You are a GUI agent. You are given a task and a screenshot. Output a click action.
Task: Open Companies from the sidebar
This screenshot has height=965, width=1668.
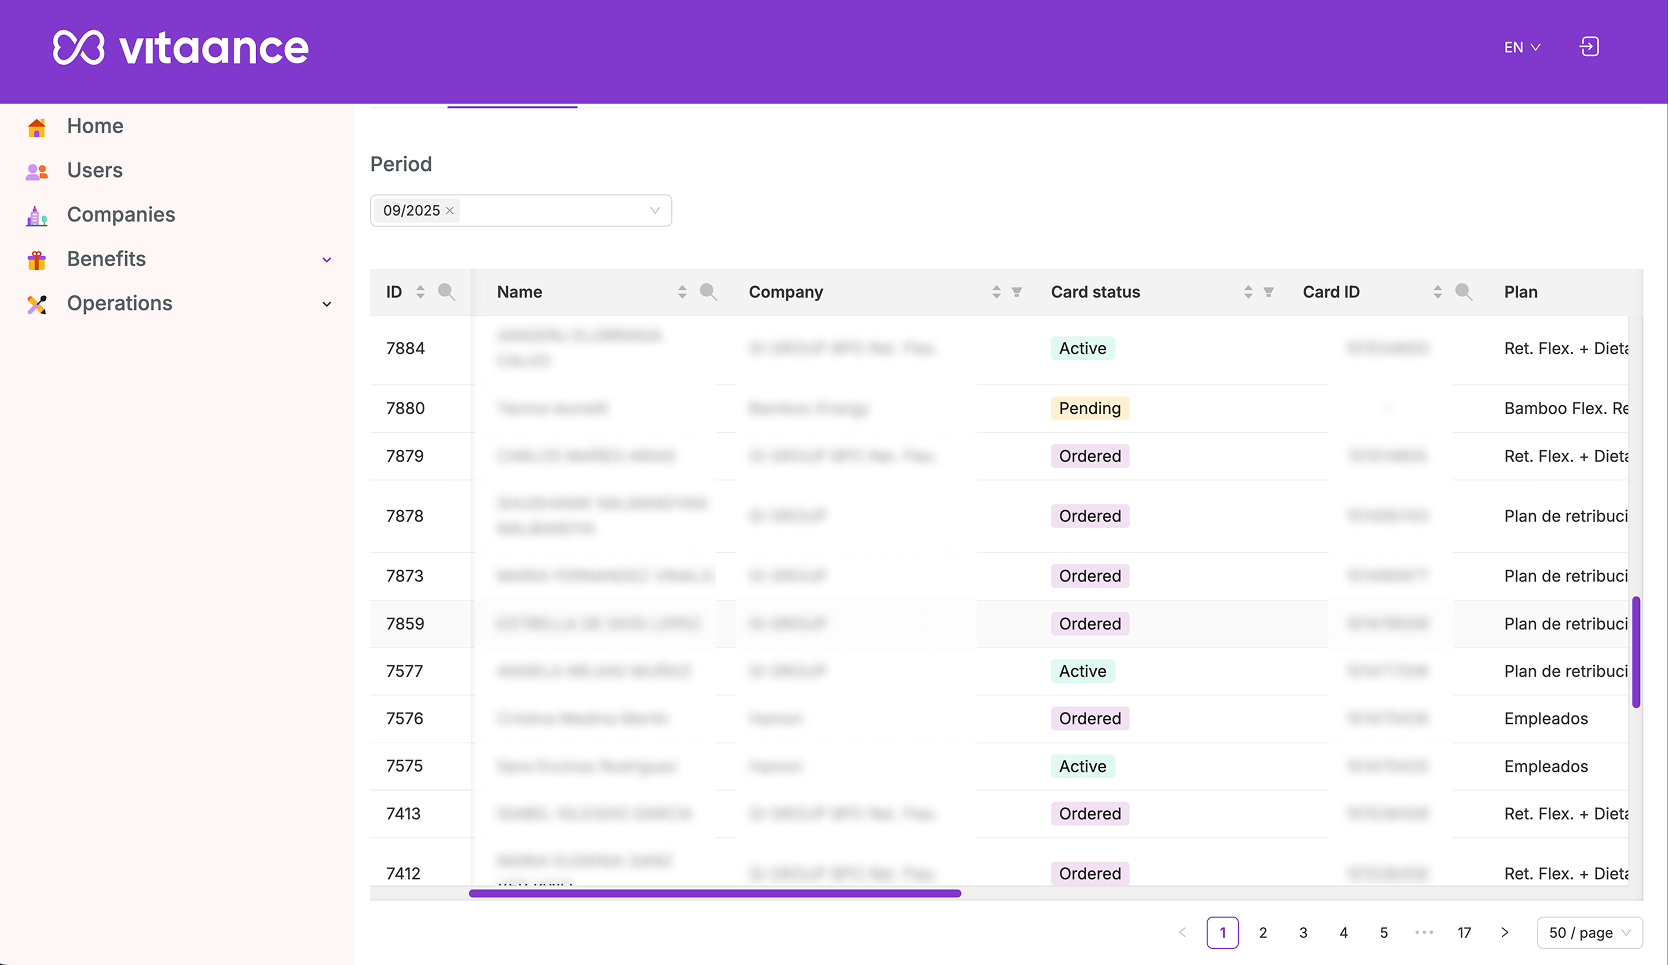point(120,214)
